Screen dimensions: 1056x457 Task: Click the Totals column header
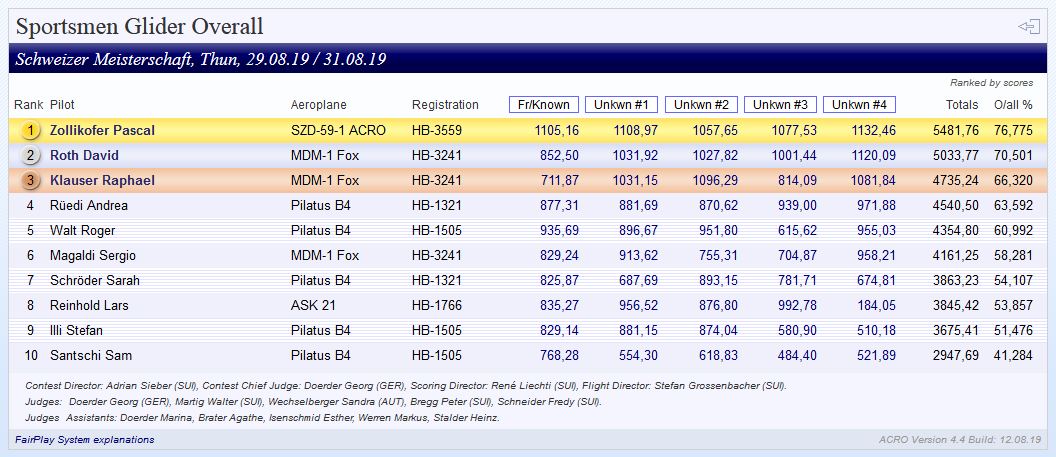(x=962, y=104)
